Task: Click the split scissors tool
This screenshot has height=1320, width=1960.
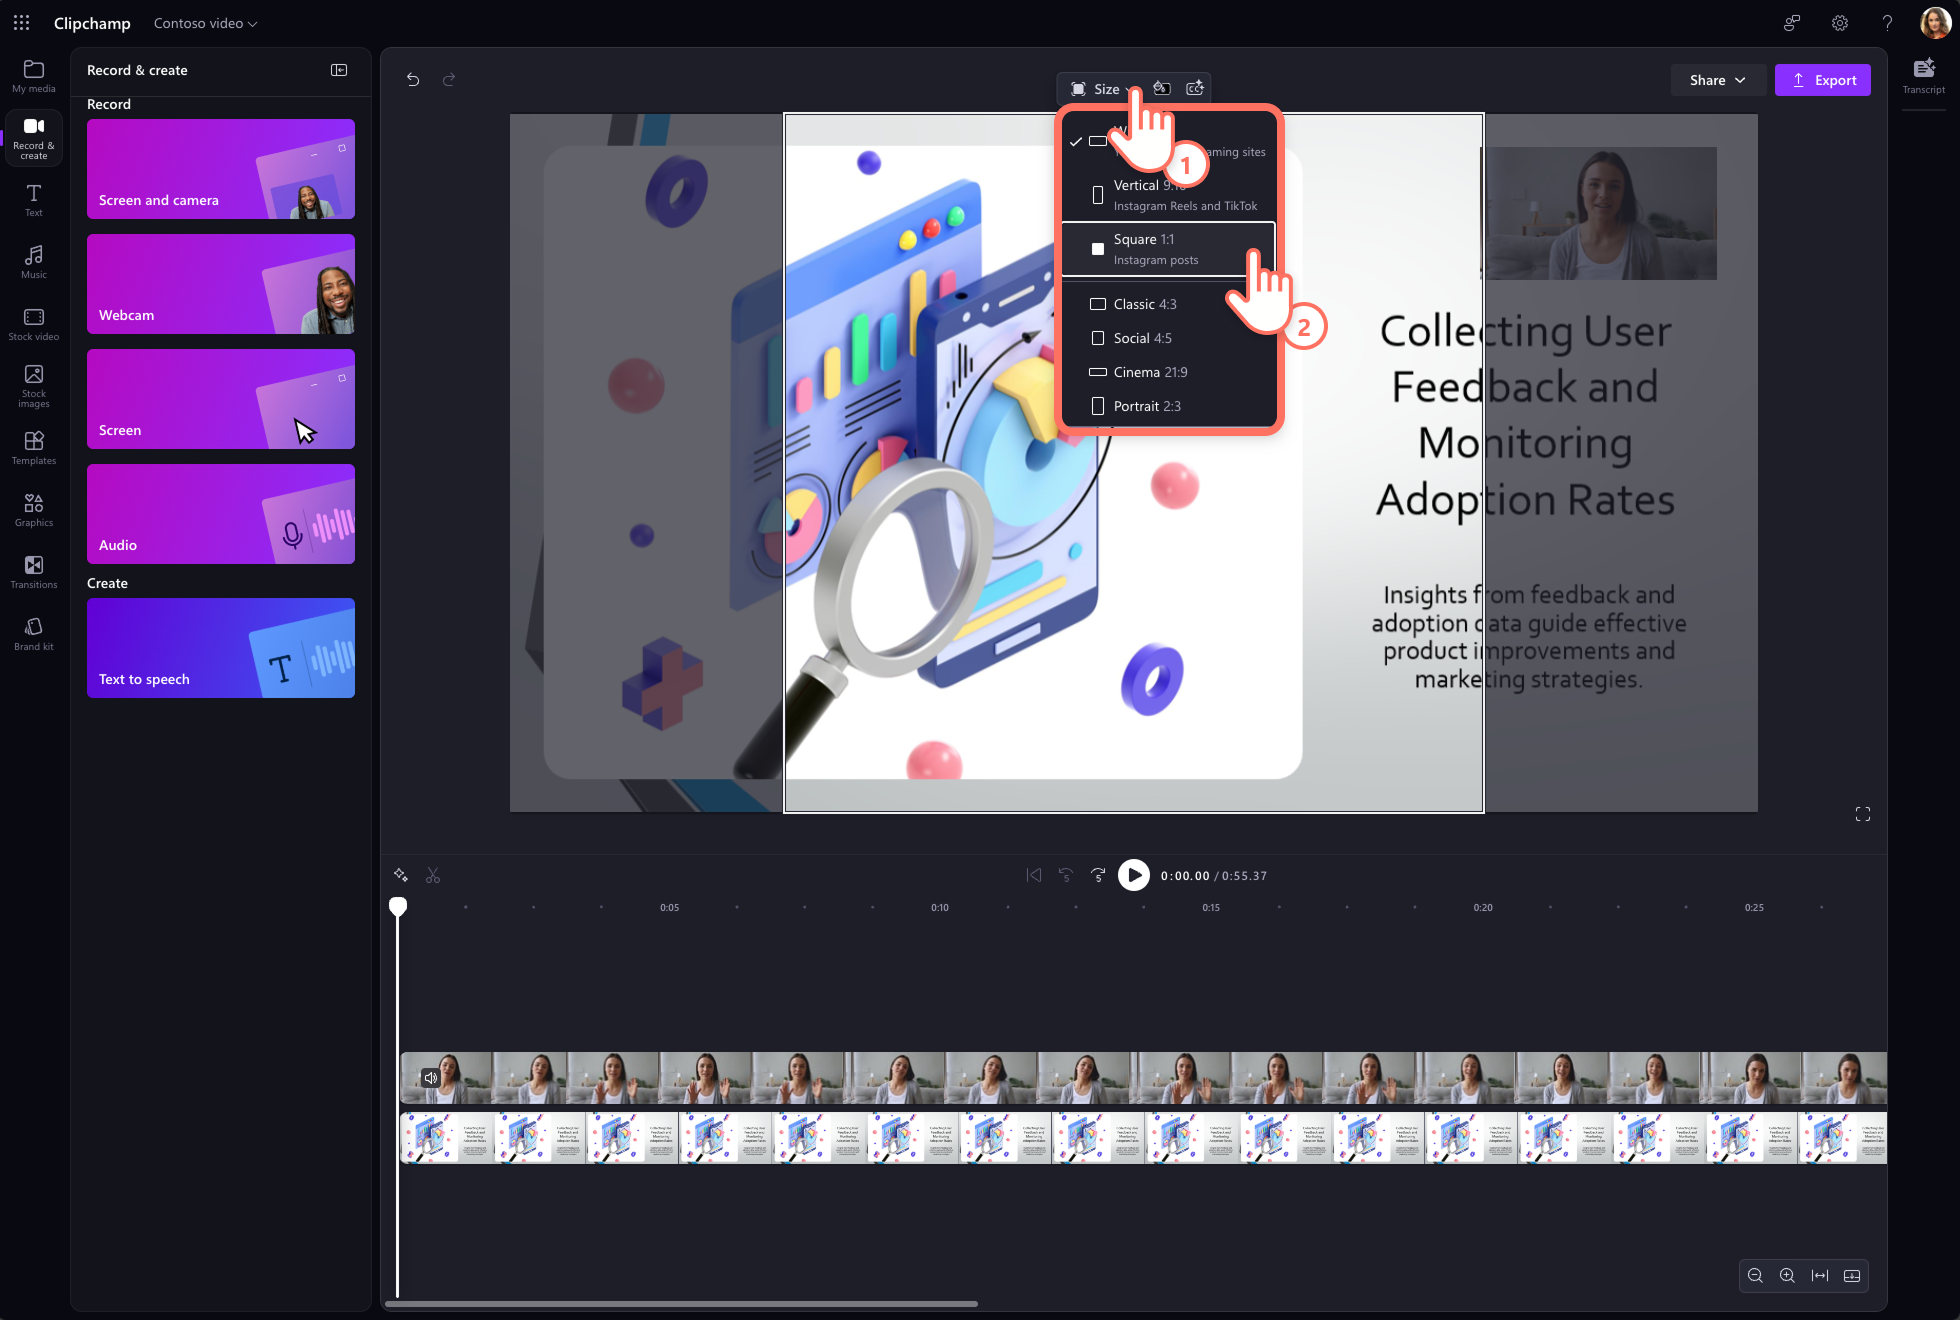Action: pos(433,876)
